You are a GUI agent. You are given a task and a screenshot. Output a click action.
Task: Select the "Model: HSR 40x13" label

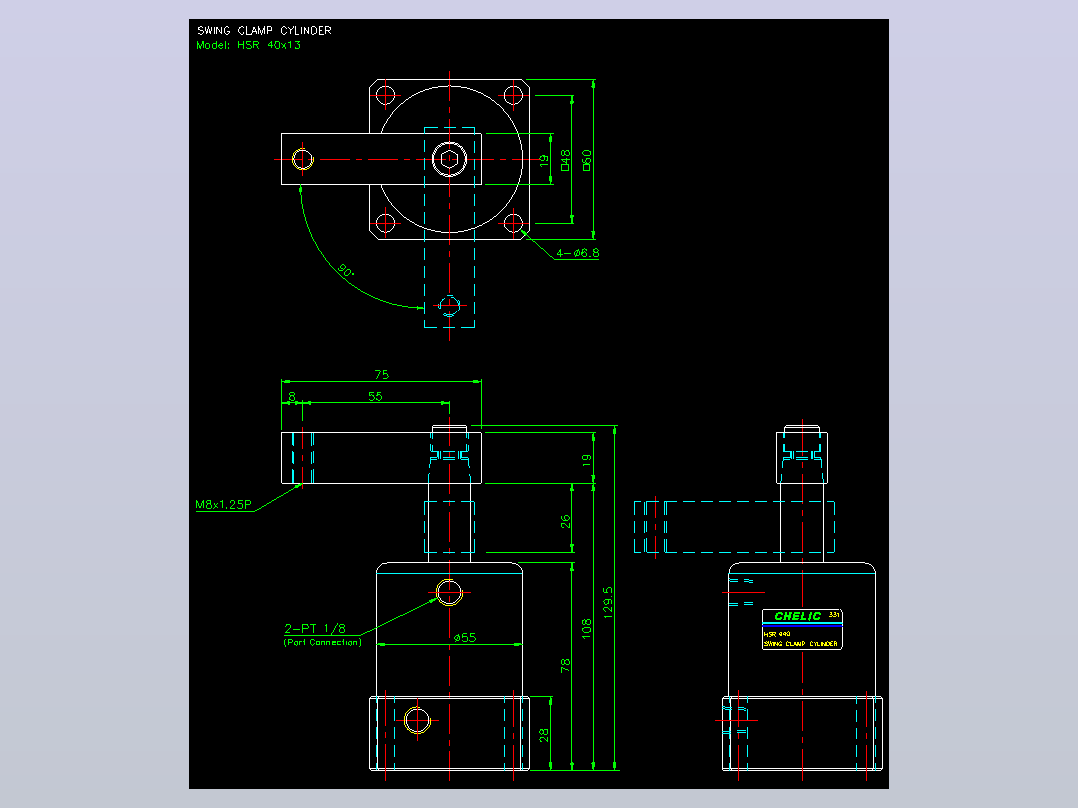click(248, 45)
